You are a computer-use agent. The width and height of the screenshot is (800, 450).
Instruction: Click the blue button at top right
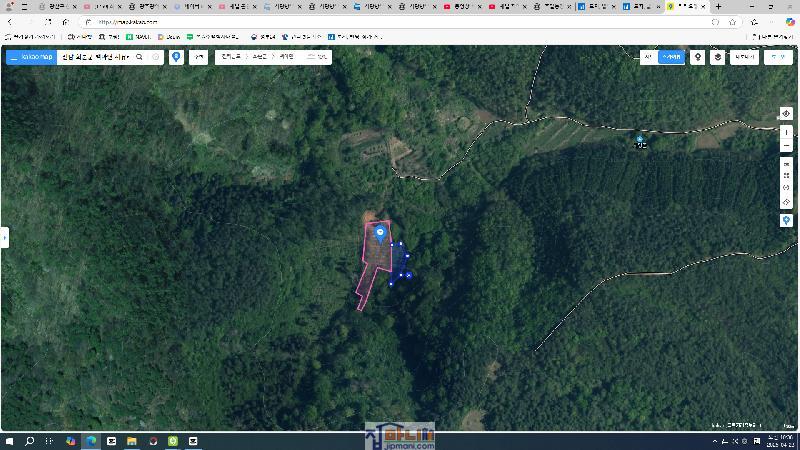(x=777, y=58)
